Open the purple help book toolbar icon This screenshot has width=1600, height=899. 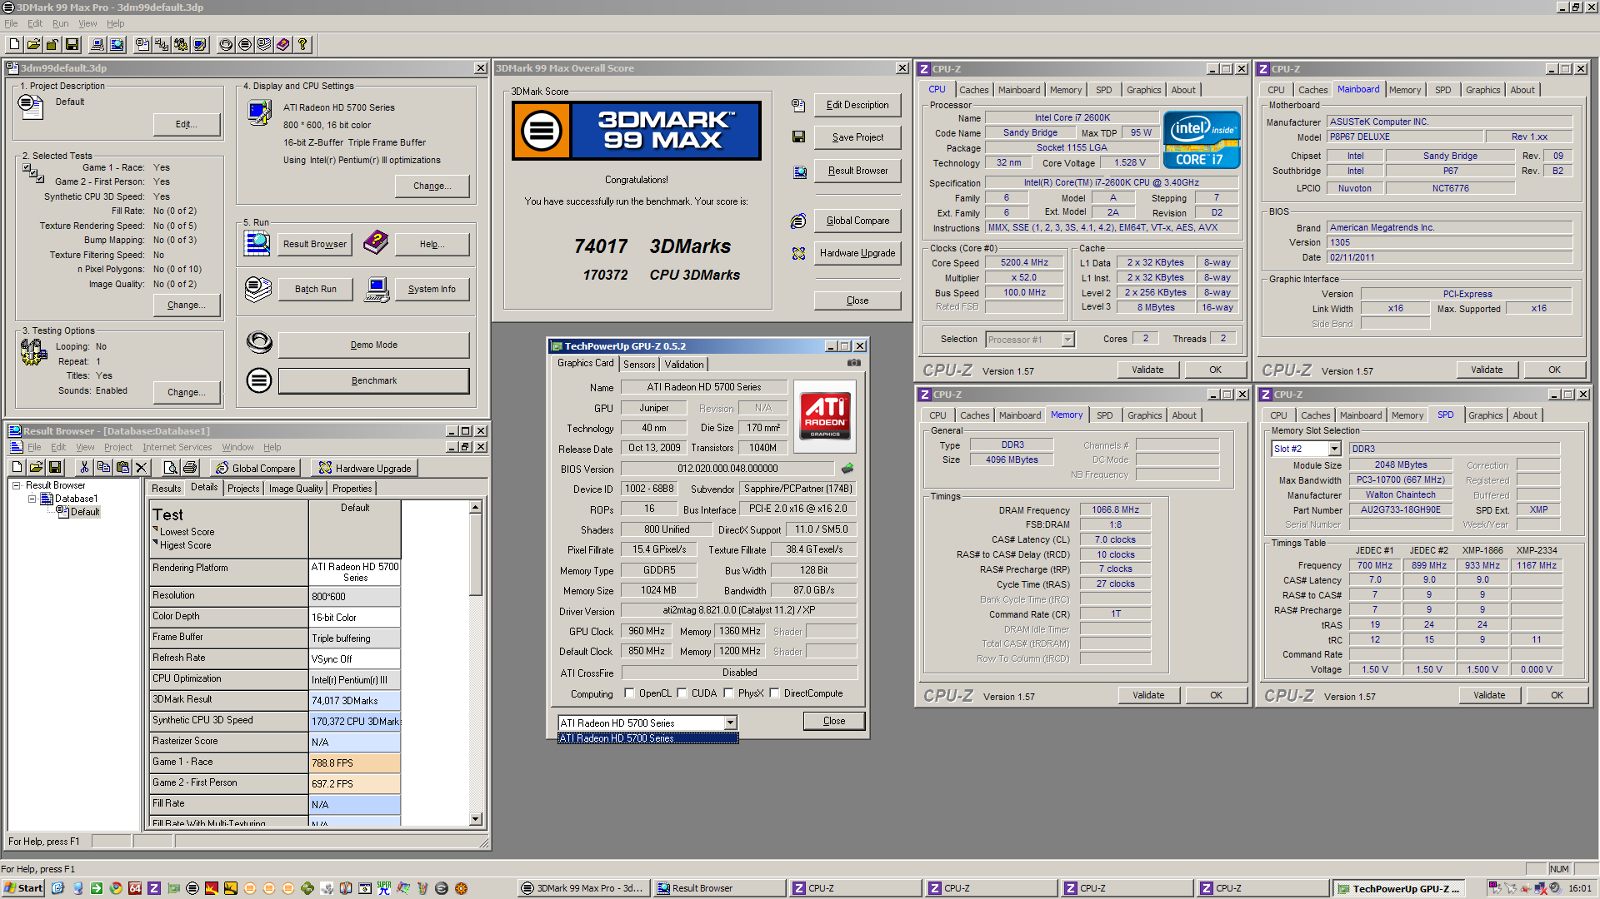pos(283,44)
